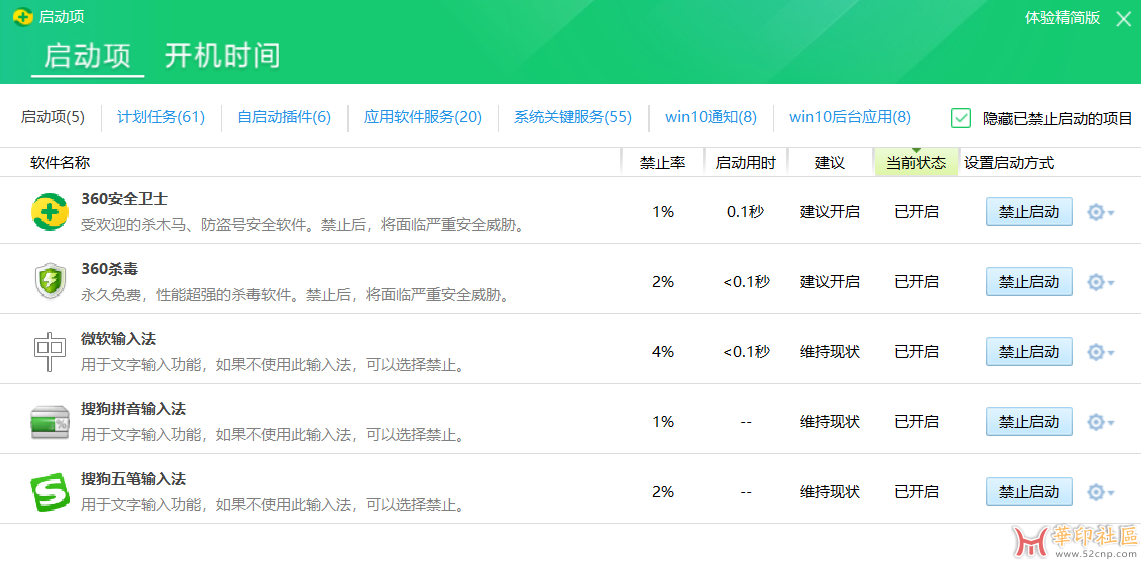Open the win10通知(8) sub-tab
The height and width of the screenshot is (561, 1141).
[x=711, y=117]
